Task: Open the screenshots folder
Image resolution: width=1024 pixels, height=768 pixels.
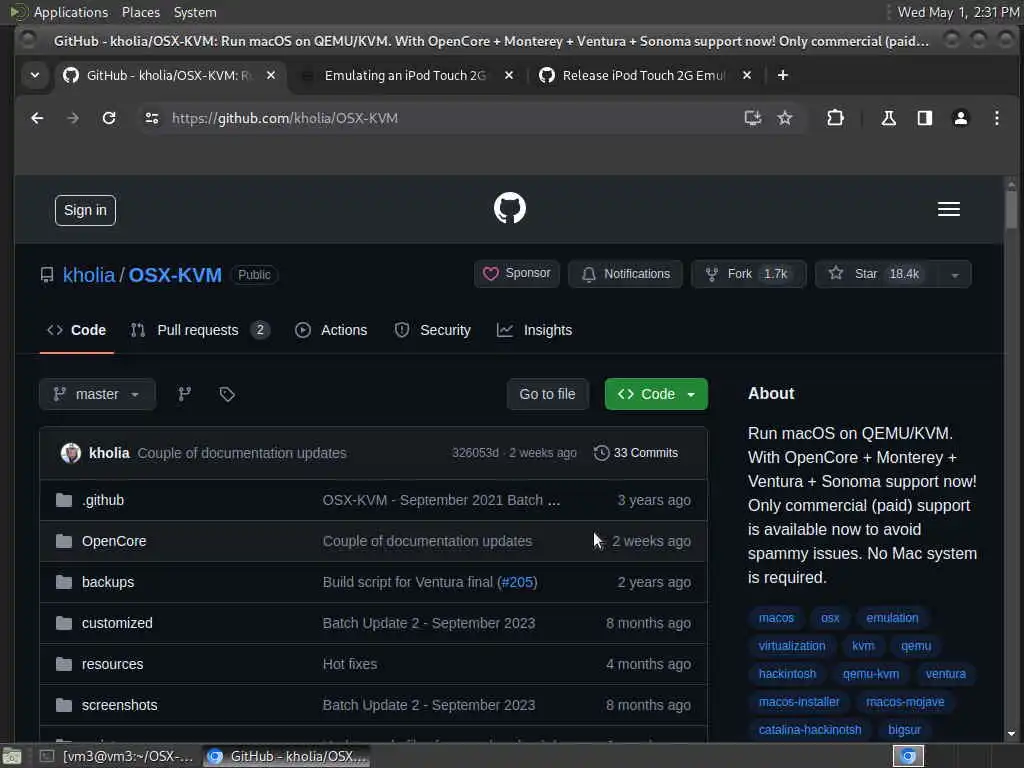Action: pos(120,705)
